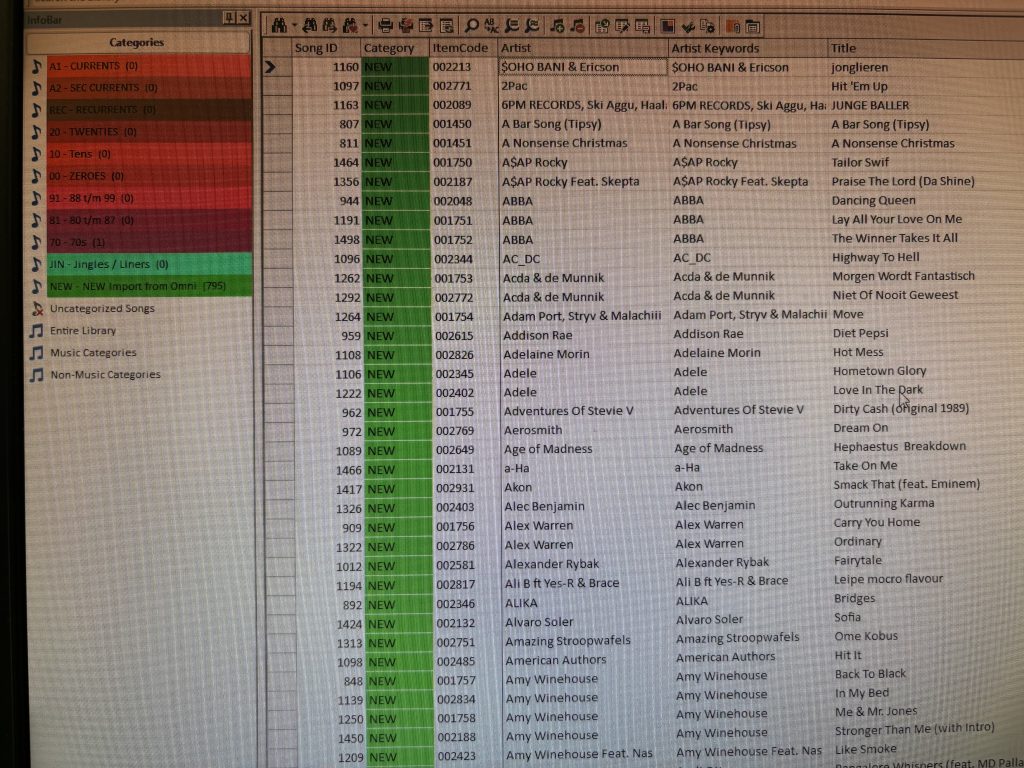
Task: Select JIN - Jingles / Liners category
Action: tap(149, 264)
